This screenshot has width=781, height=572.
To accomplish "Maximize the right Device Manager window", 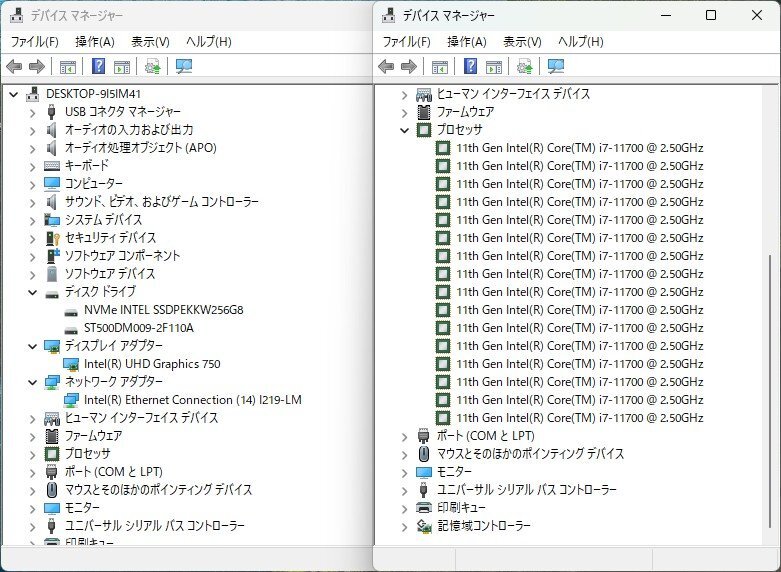I will (x=711, y=15).
